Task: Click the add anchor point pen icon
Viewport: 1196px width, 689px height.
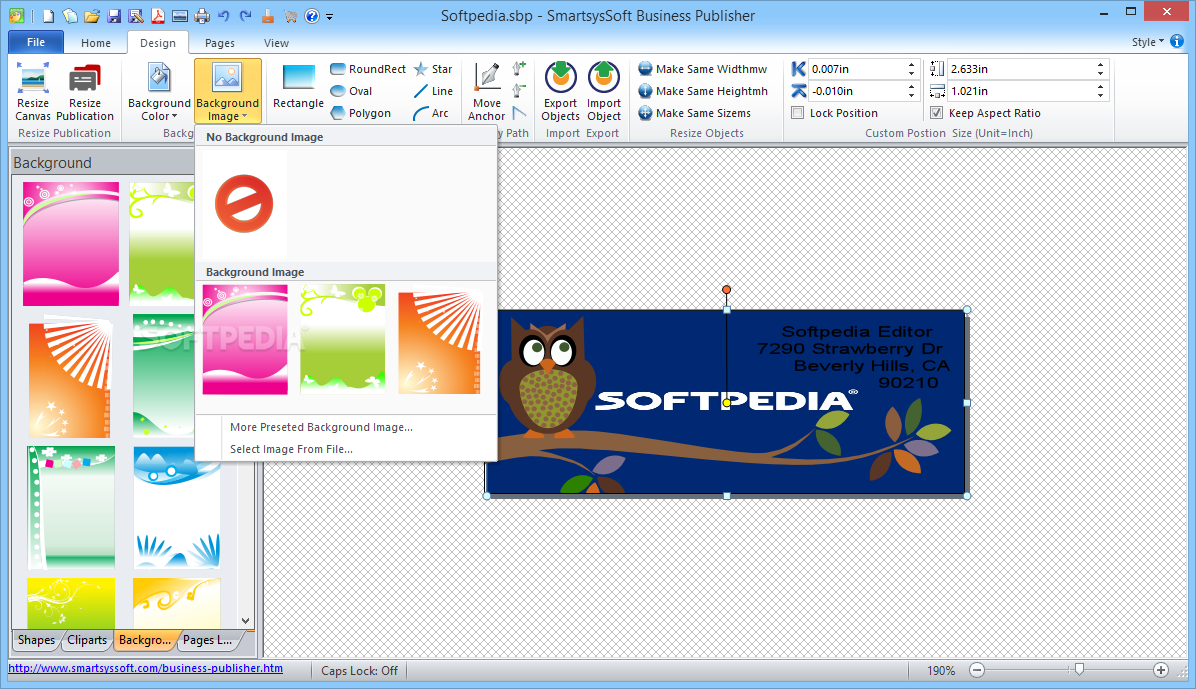Action: point(519,69)
